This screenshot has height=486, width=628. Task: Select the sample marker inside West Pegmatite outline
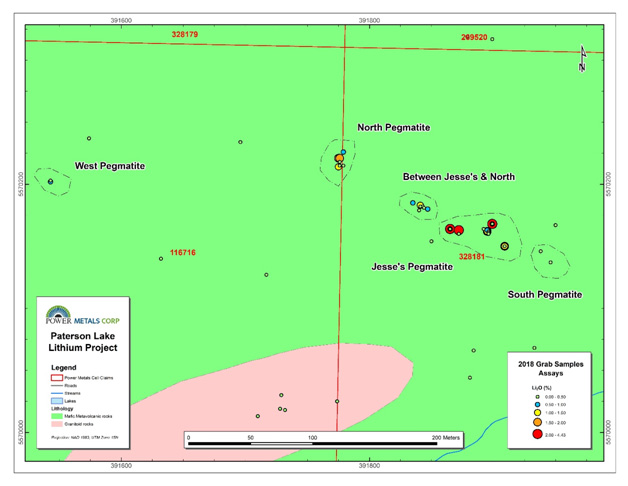50,181
